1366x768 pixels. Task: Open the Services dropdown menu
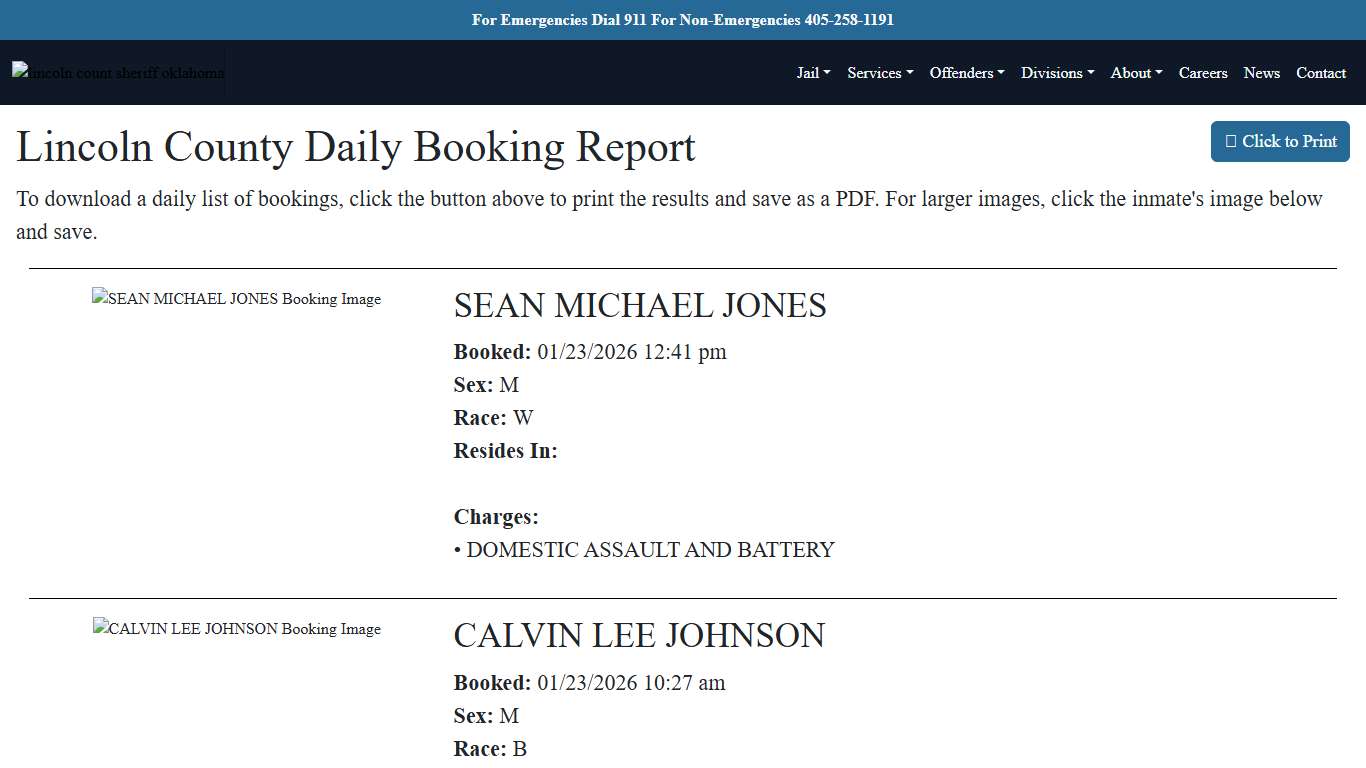coord(879,72)
